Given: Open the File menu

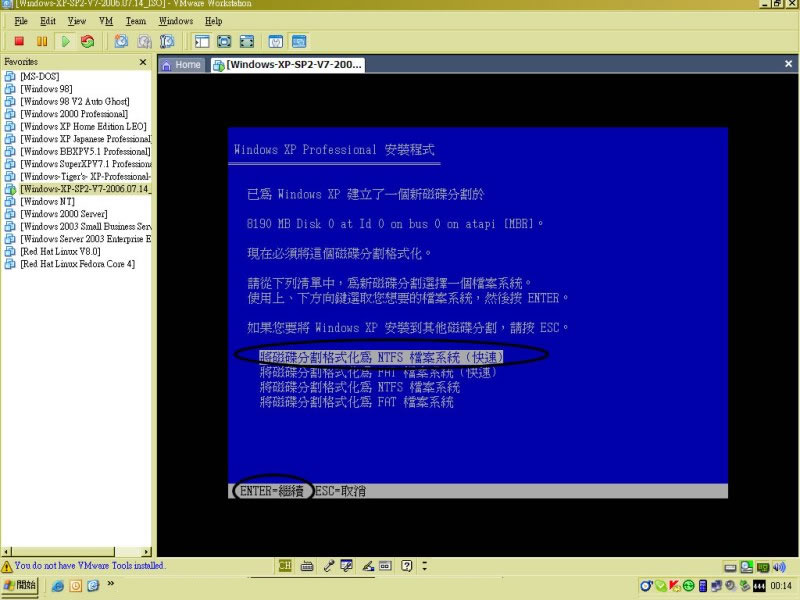Looking at the screenshot, I should pyautogui.click(x=21, y=21).
